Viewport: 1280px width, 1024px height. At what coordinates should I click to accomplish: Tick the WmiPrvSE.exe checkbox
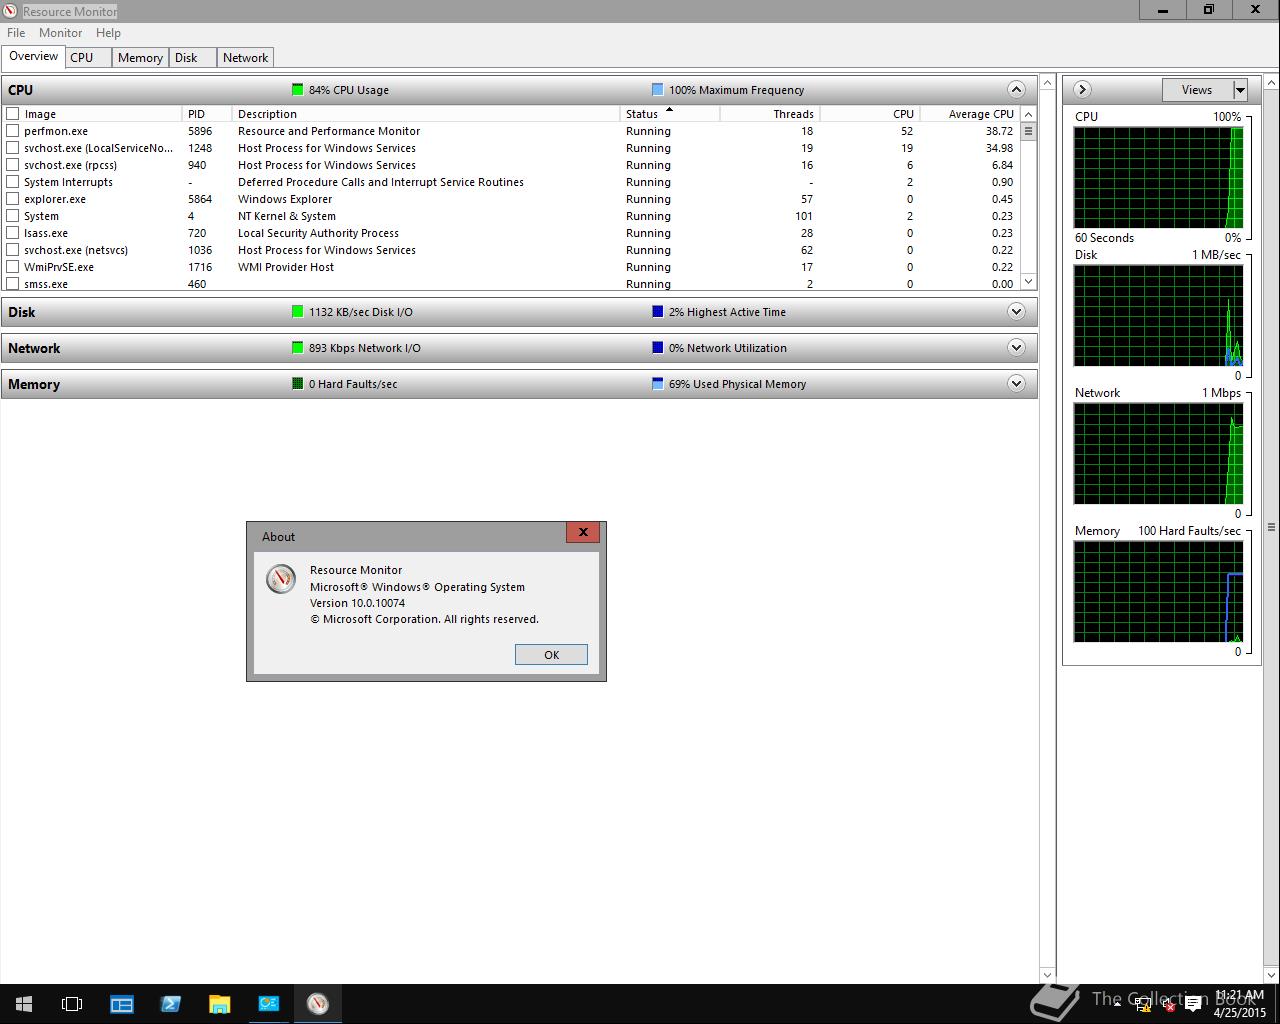[x=13, y=267]
